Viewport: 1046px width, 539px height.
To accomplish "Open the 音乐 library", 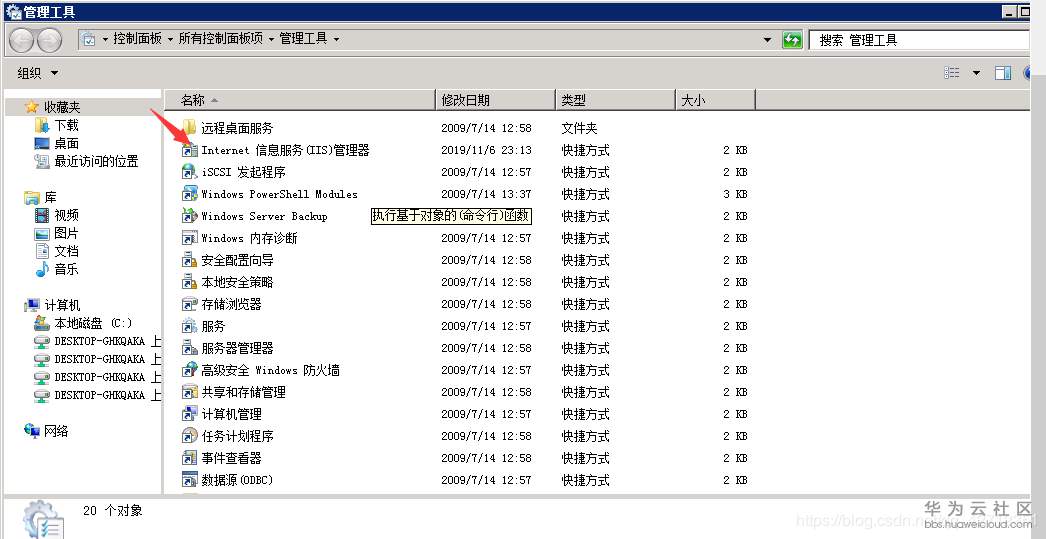I will [x=66, y=269].
